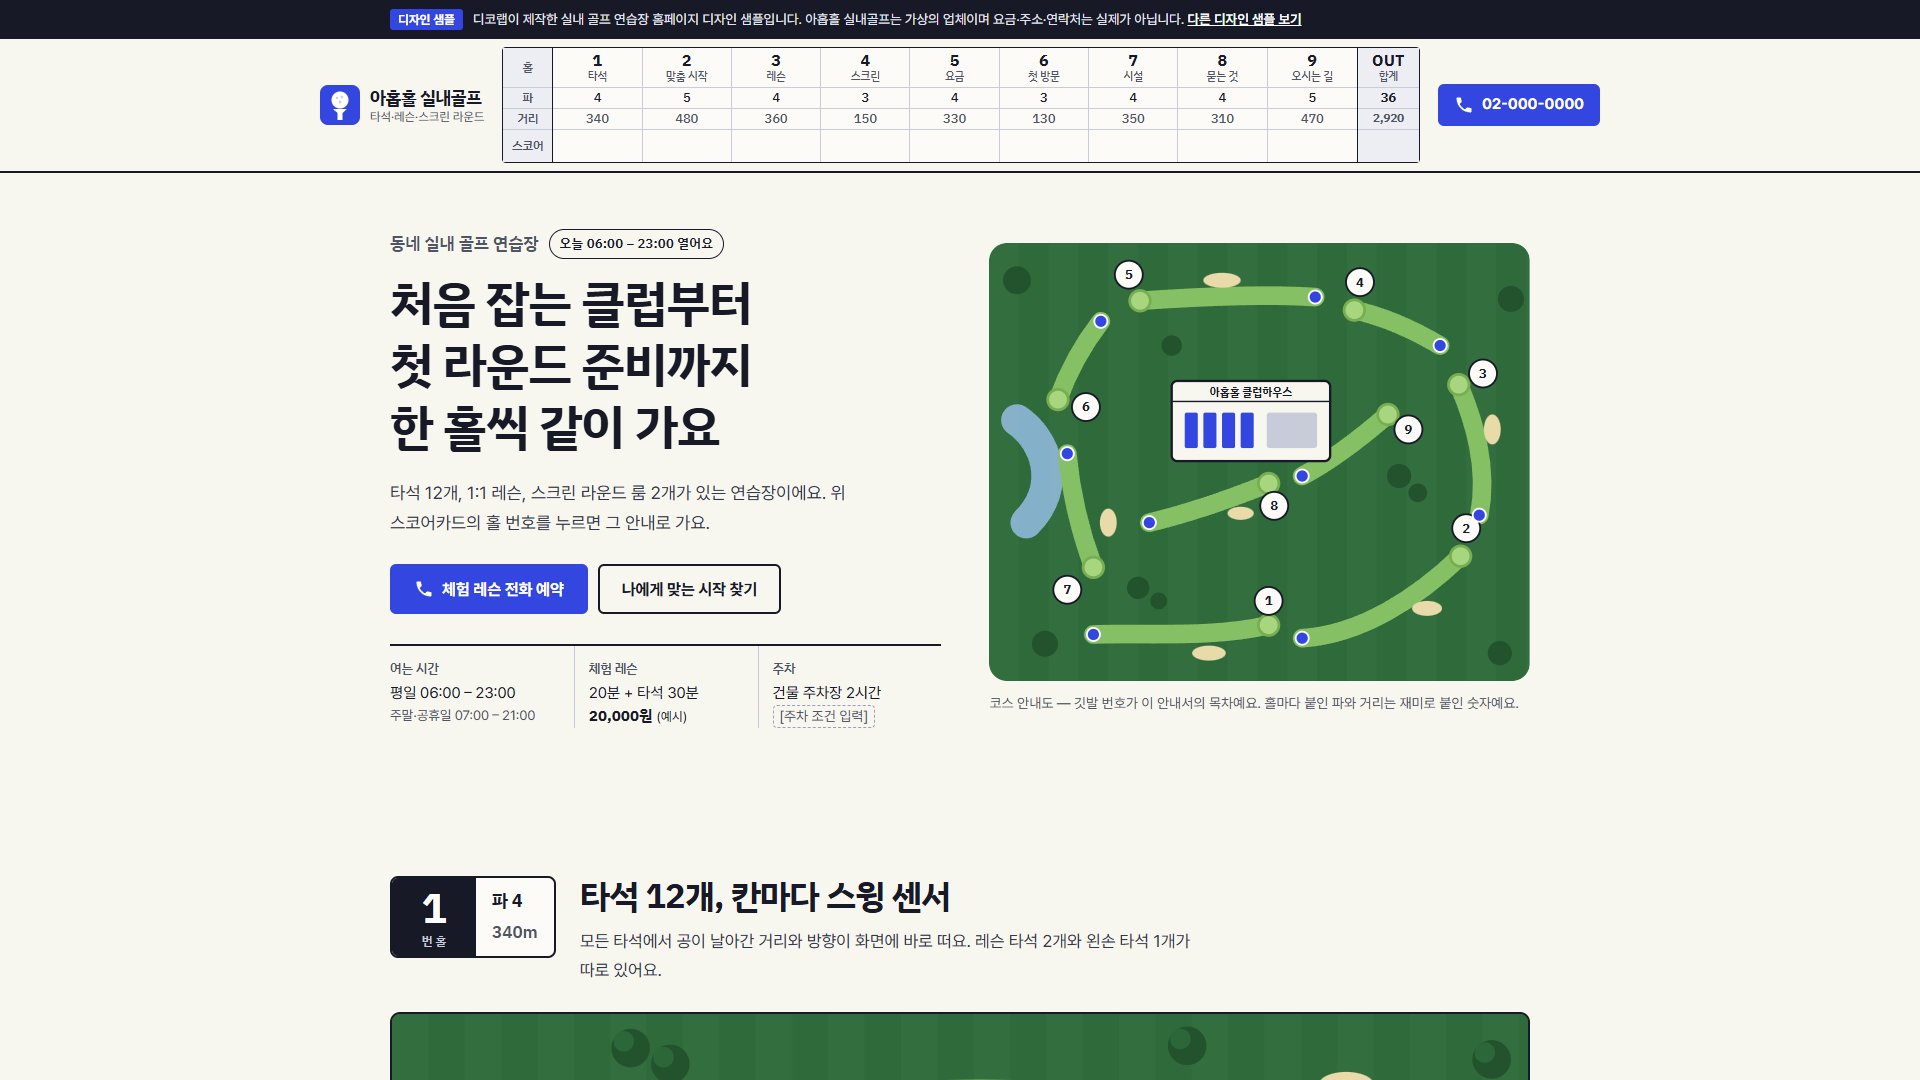Click the [주차 조건 입력] placeholder text
The image size is (1920, 1080).
point(824,716)
